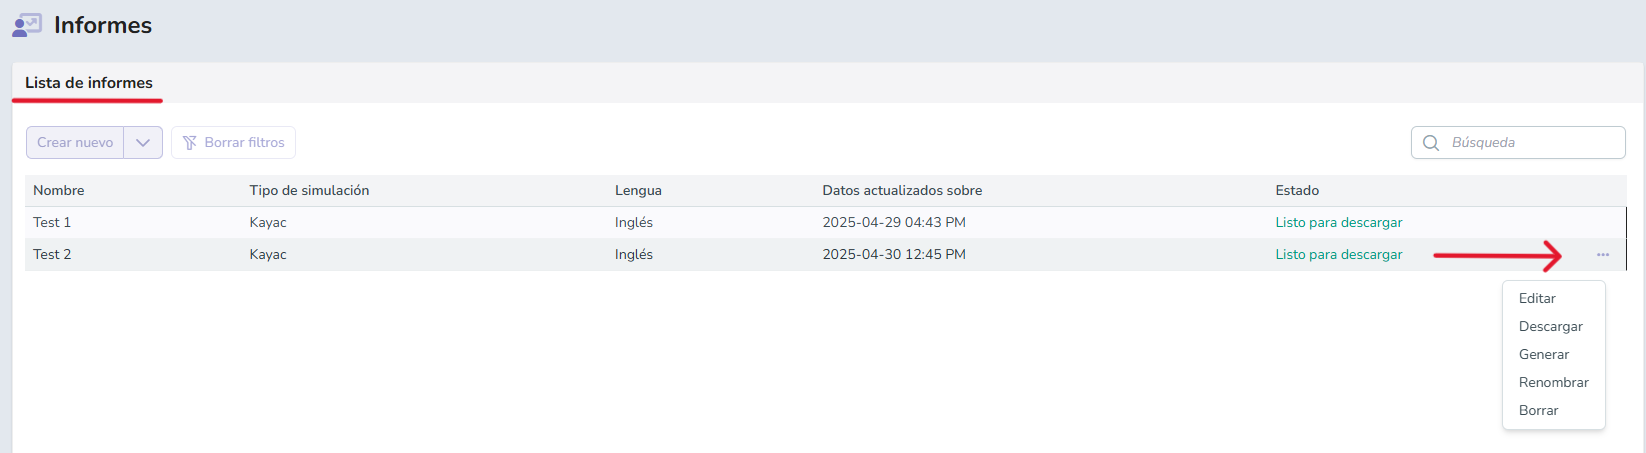1646x453 pixels.
Task: Click Datos actualizados sobre column header
Action: pos(902,191)
